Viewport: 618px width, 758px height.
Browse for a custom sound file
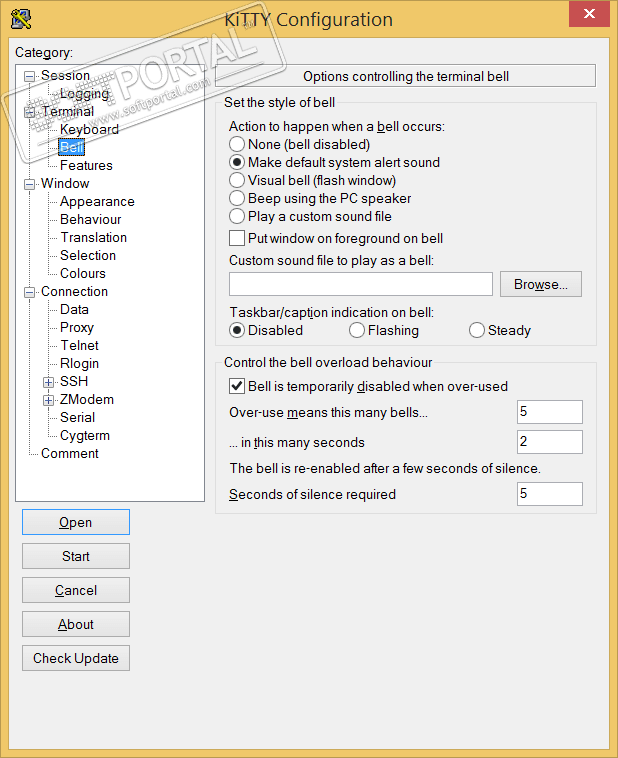(541, 284)
